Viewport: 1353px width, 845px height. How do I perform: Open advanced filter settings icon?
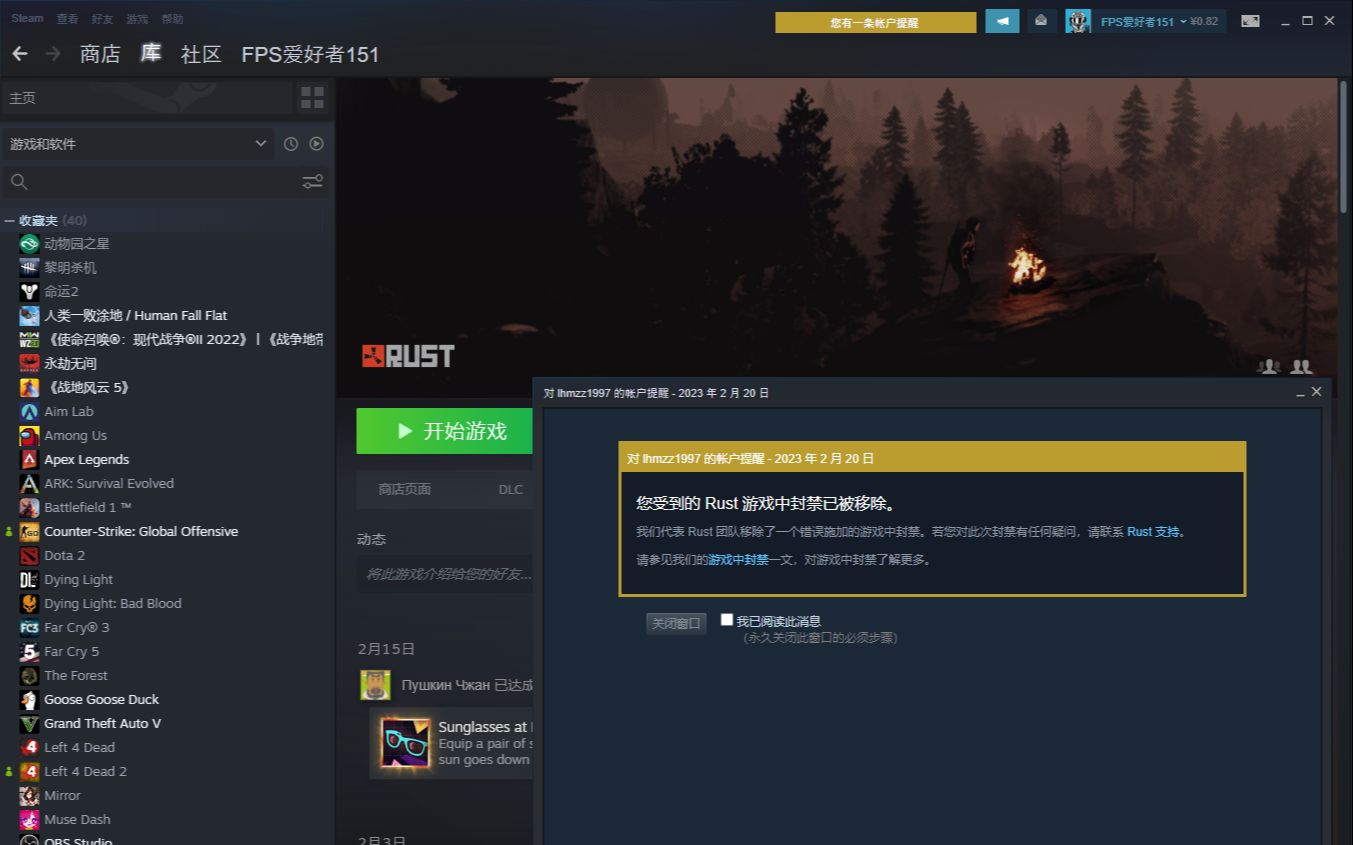[x=313, y=181]
